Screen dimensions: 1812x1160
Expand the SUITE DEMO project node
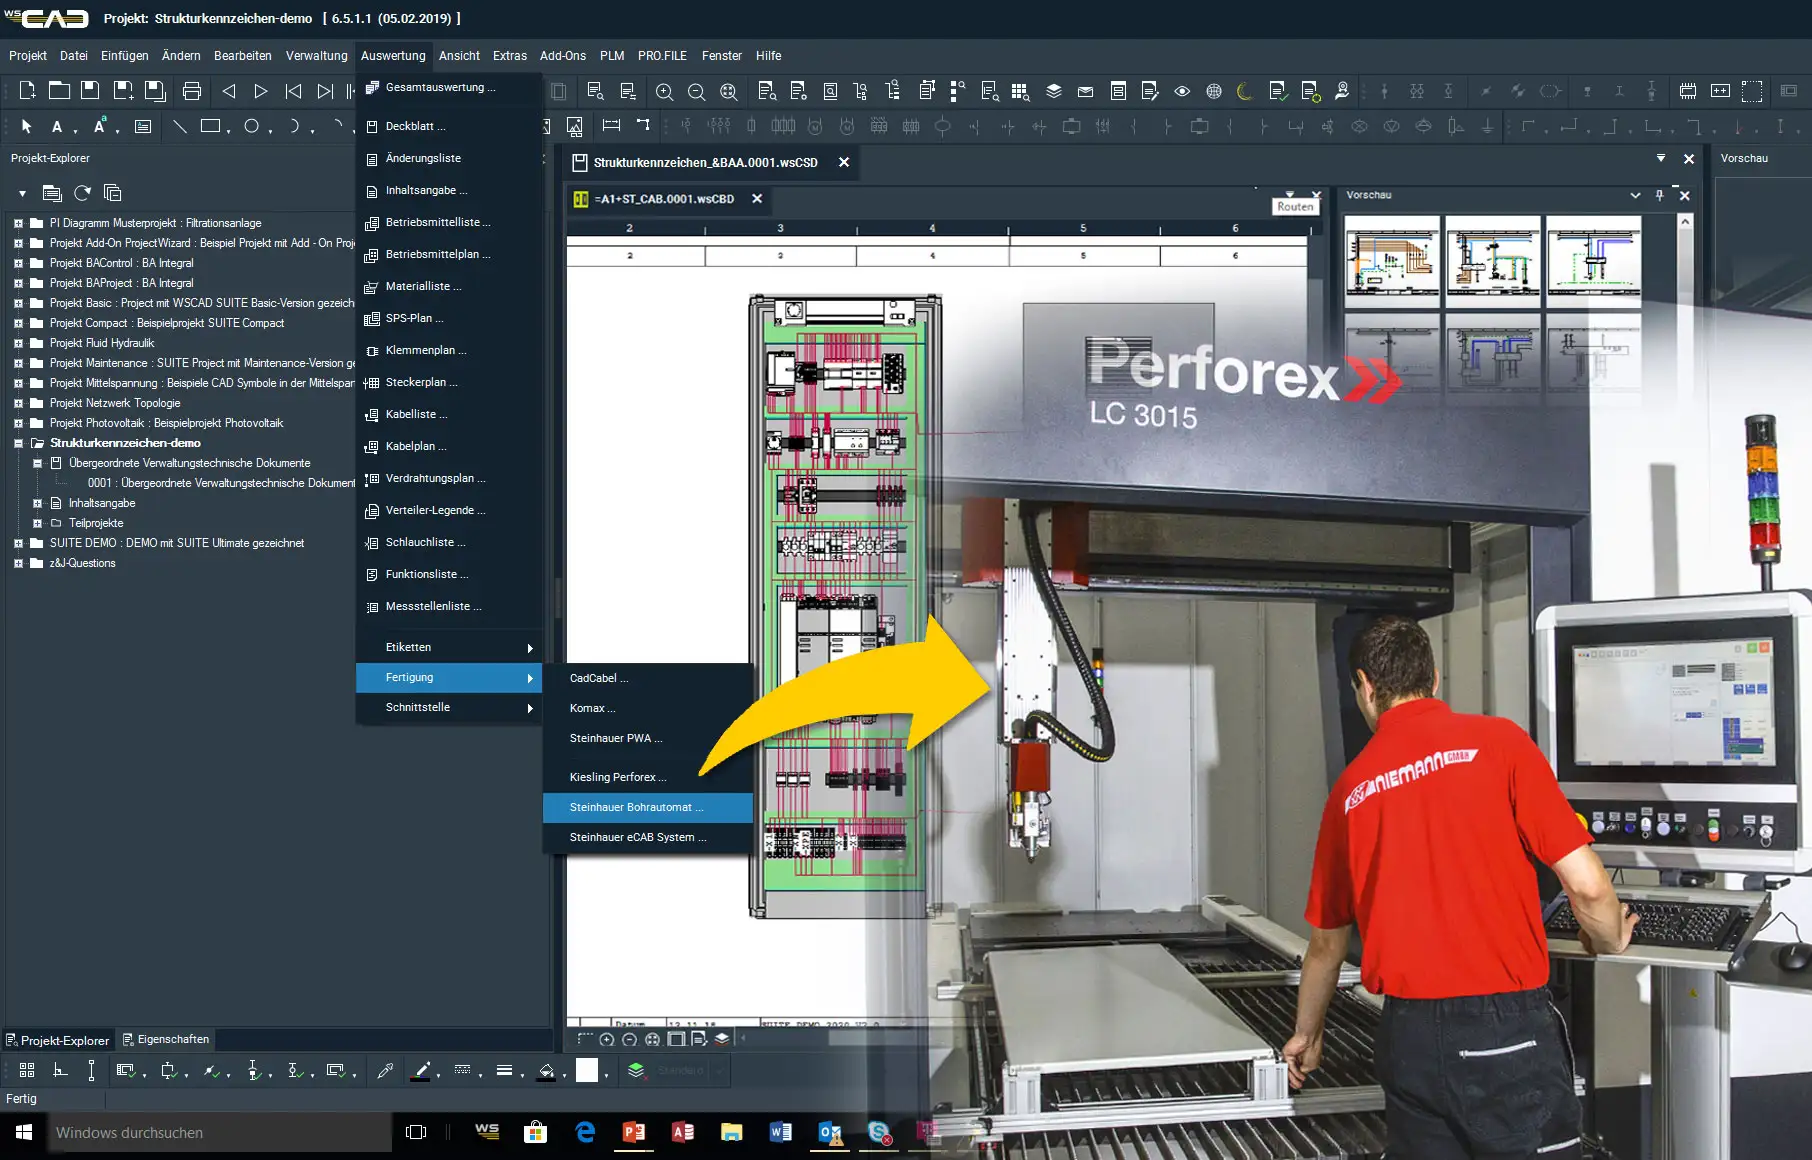click(x=18, y=543)
